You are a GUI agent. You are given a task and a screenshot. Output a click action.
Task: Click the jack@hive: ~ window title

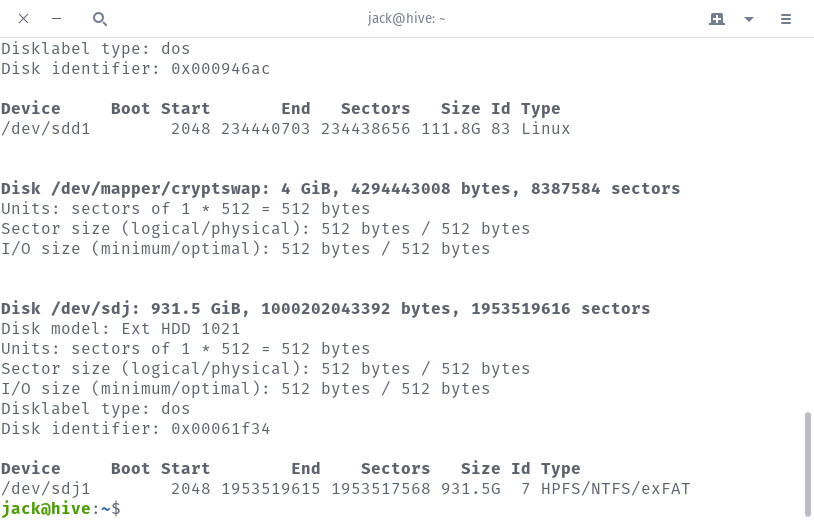click(407, 19)
